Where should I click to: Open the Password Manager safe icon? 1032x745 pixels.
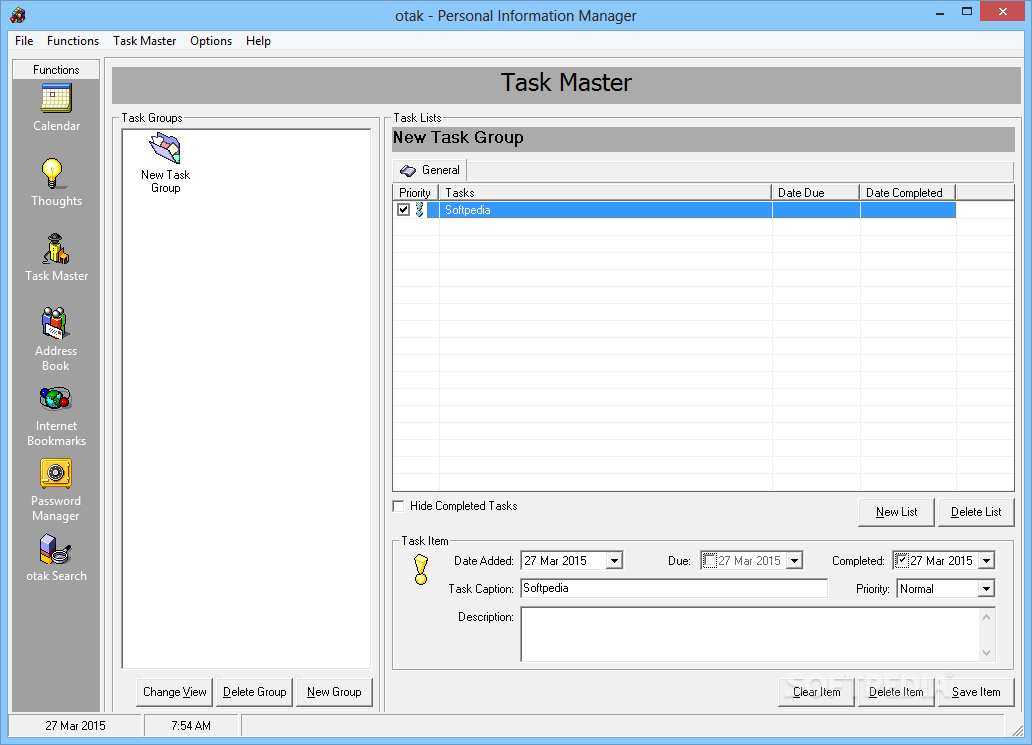point(56,473)
